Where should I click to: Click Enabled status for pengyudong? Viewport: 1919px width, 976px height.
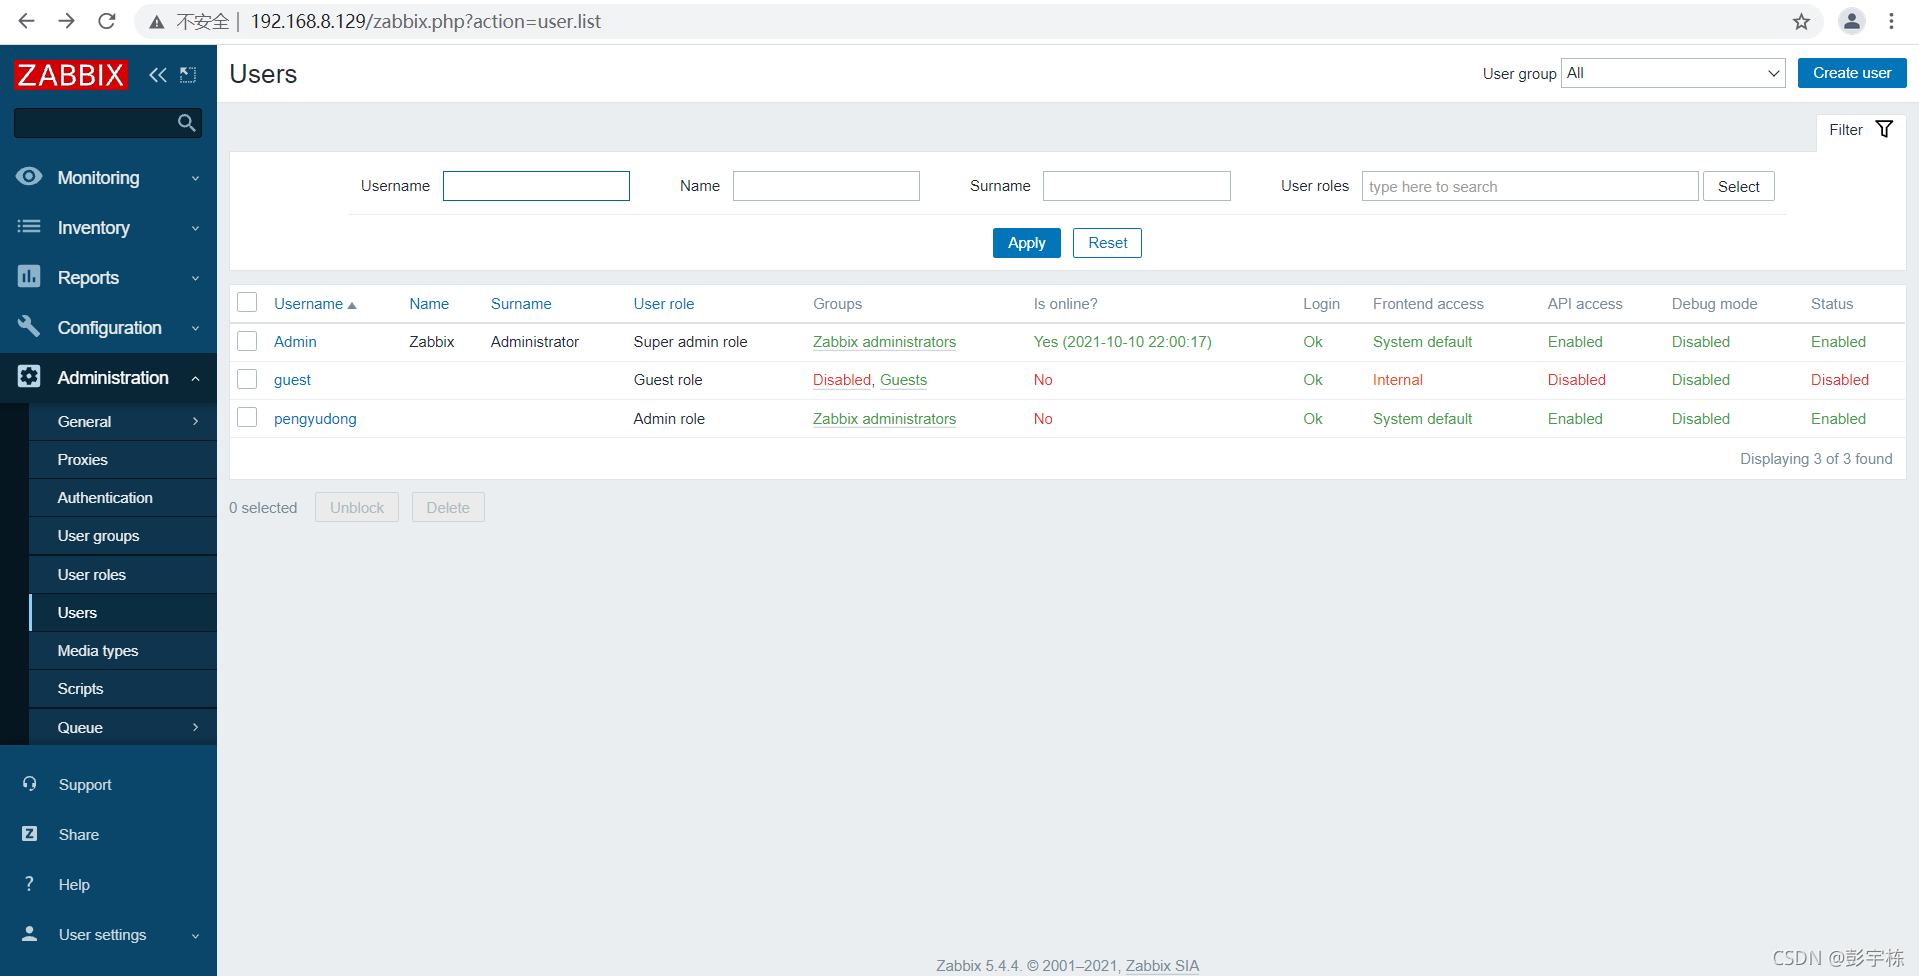coord(1838,418)
